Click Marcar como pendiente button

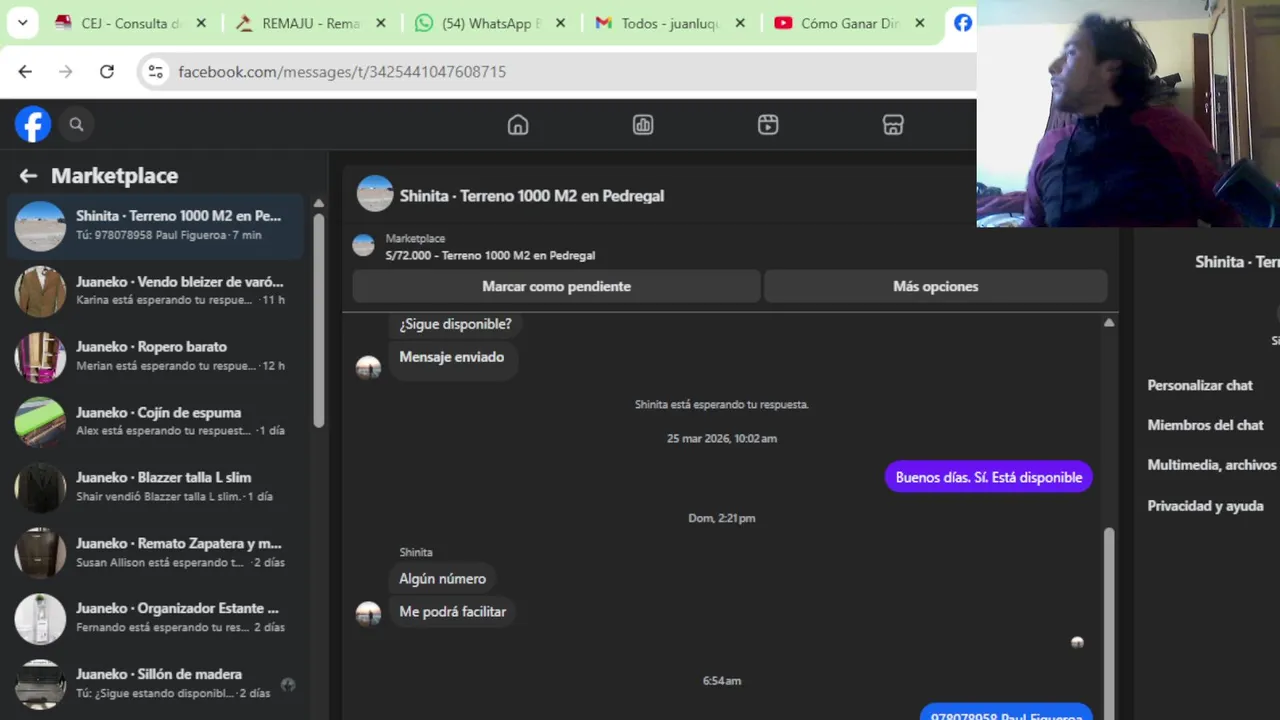point(556,286)
